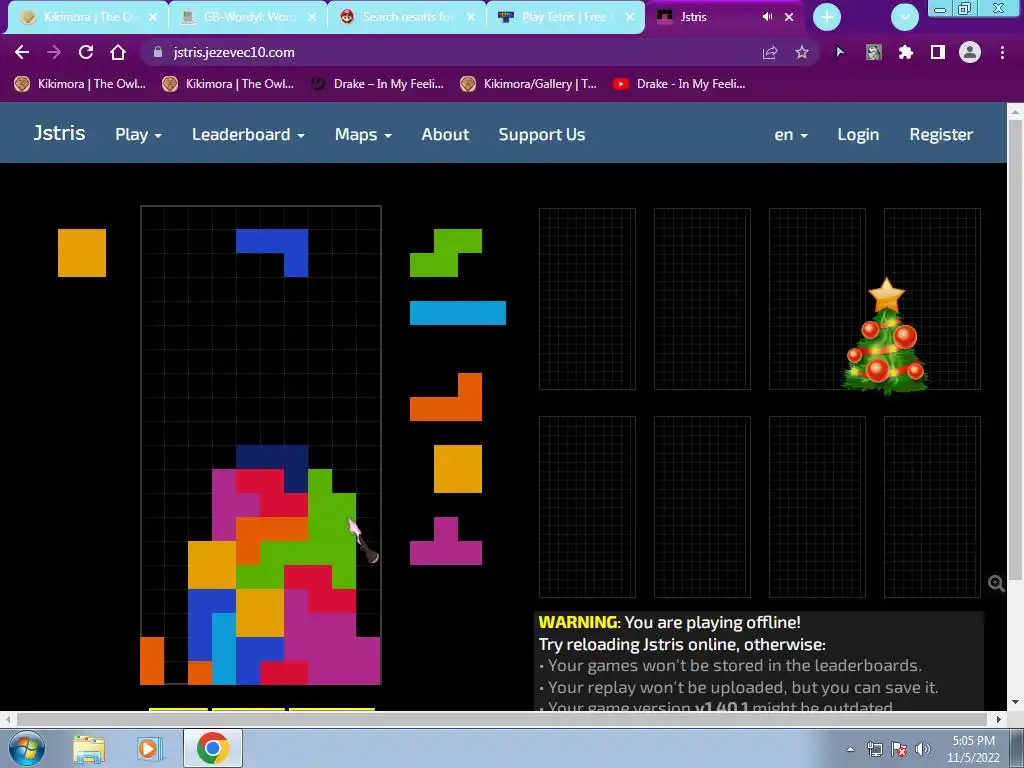
Task: Expand the Play dropdown menu
Action: [138, 135]
